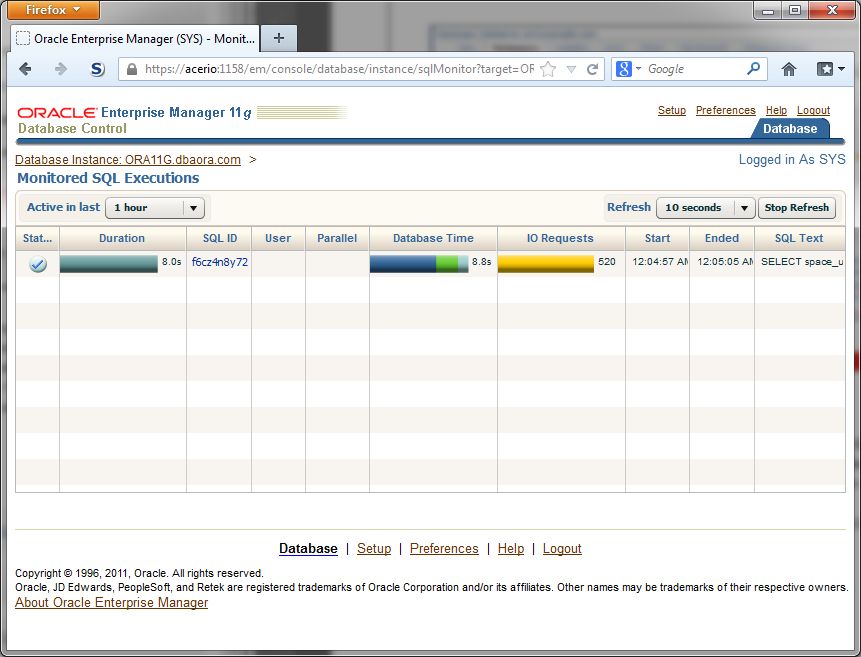861x657 pixels.
Task: Open the Help link in the header
Action: 776,110
